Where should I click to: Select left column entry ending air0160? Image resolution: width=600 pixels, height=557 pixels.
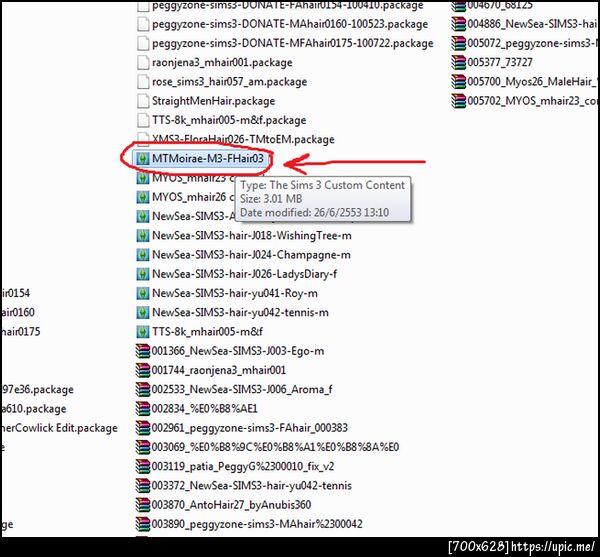tap(18, 313)
